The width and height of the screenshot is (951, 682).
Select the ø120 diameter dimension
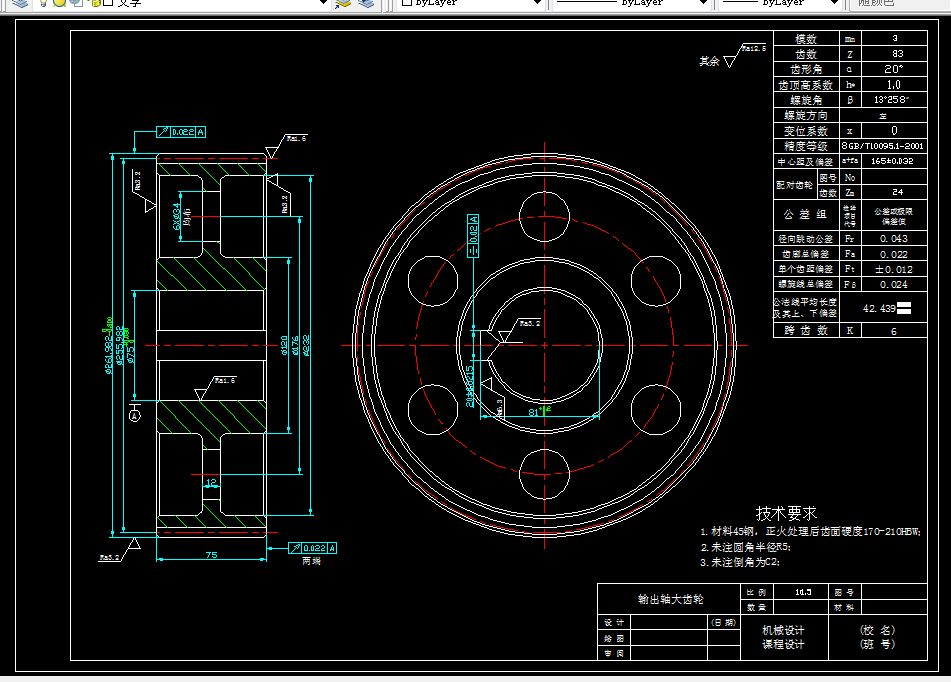click(x=284, y=345)
